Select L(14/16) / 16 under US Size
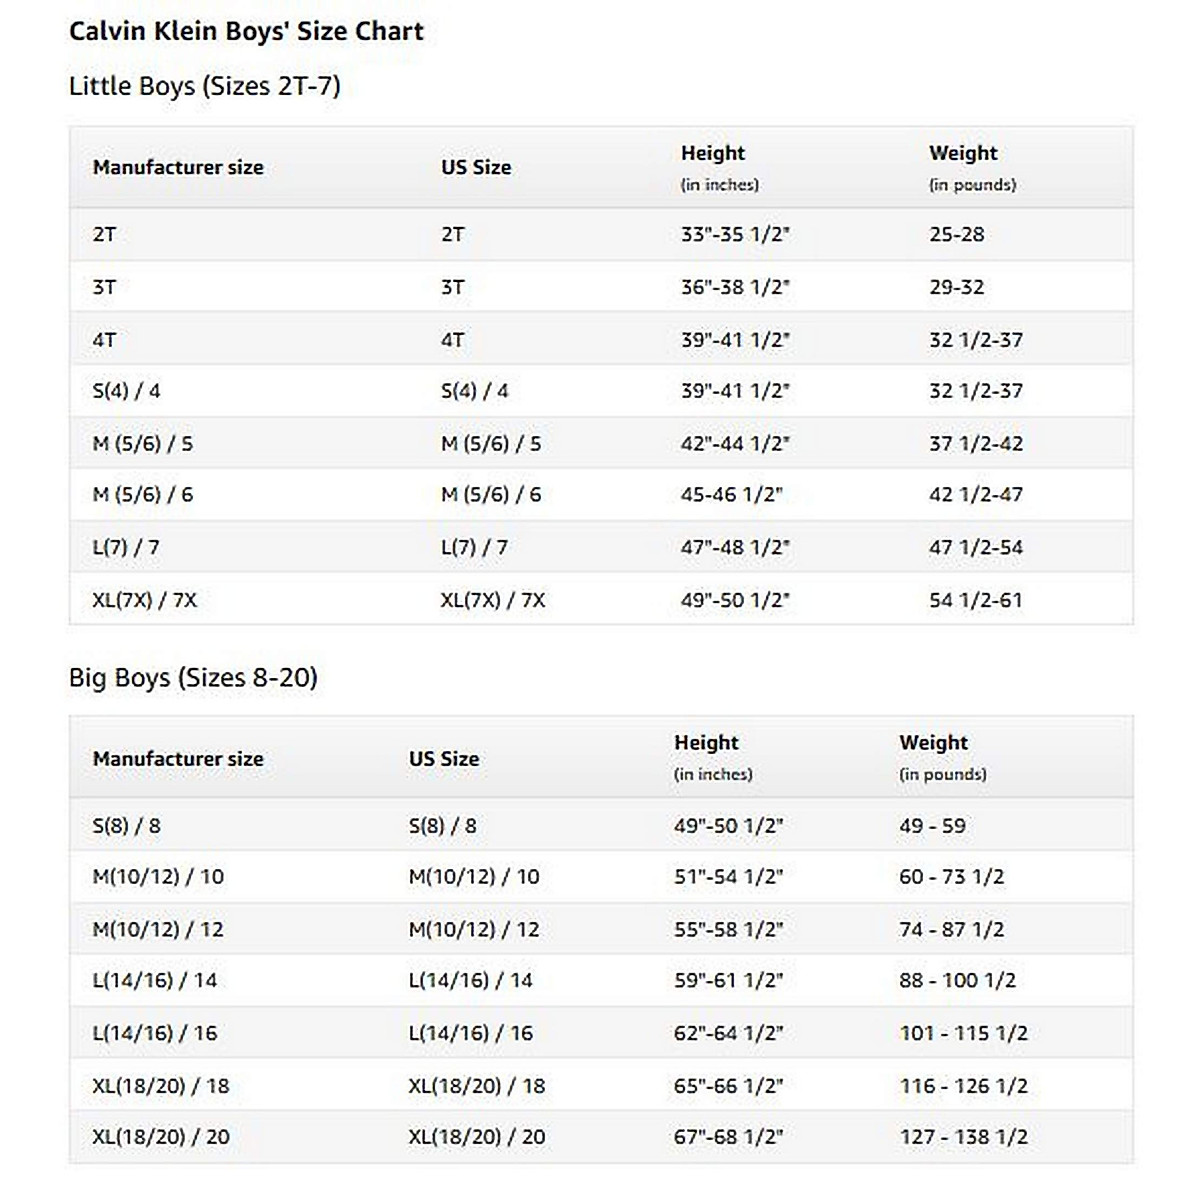 (x=470, y=1033)
